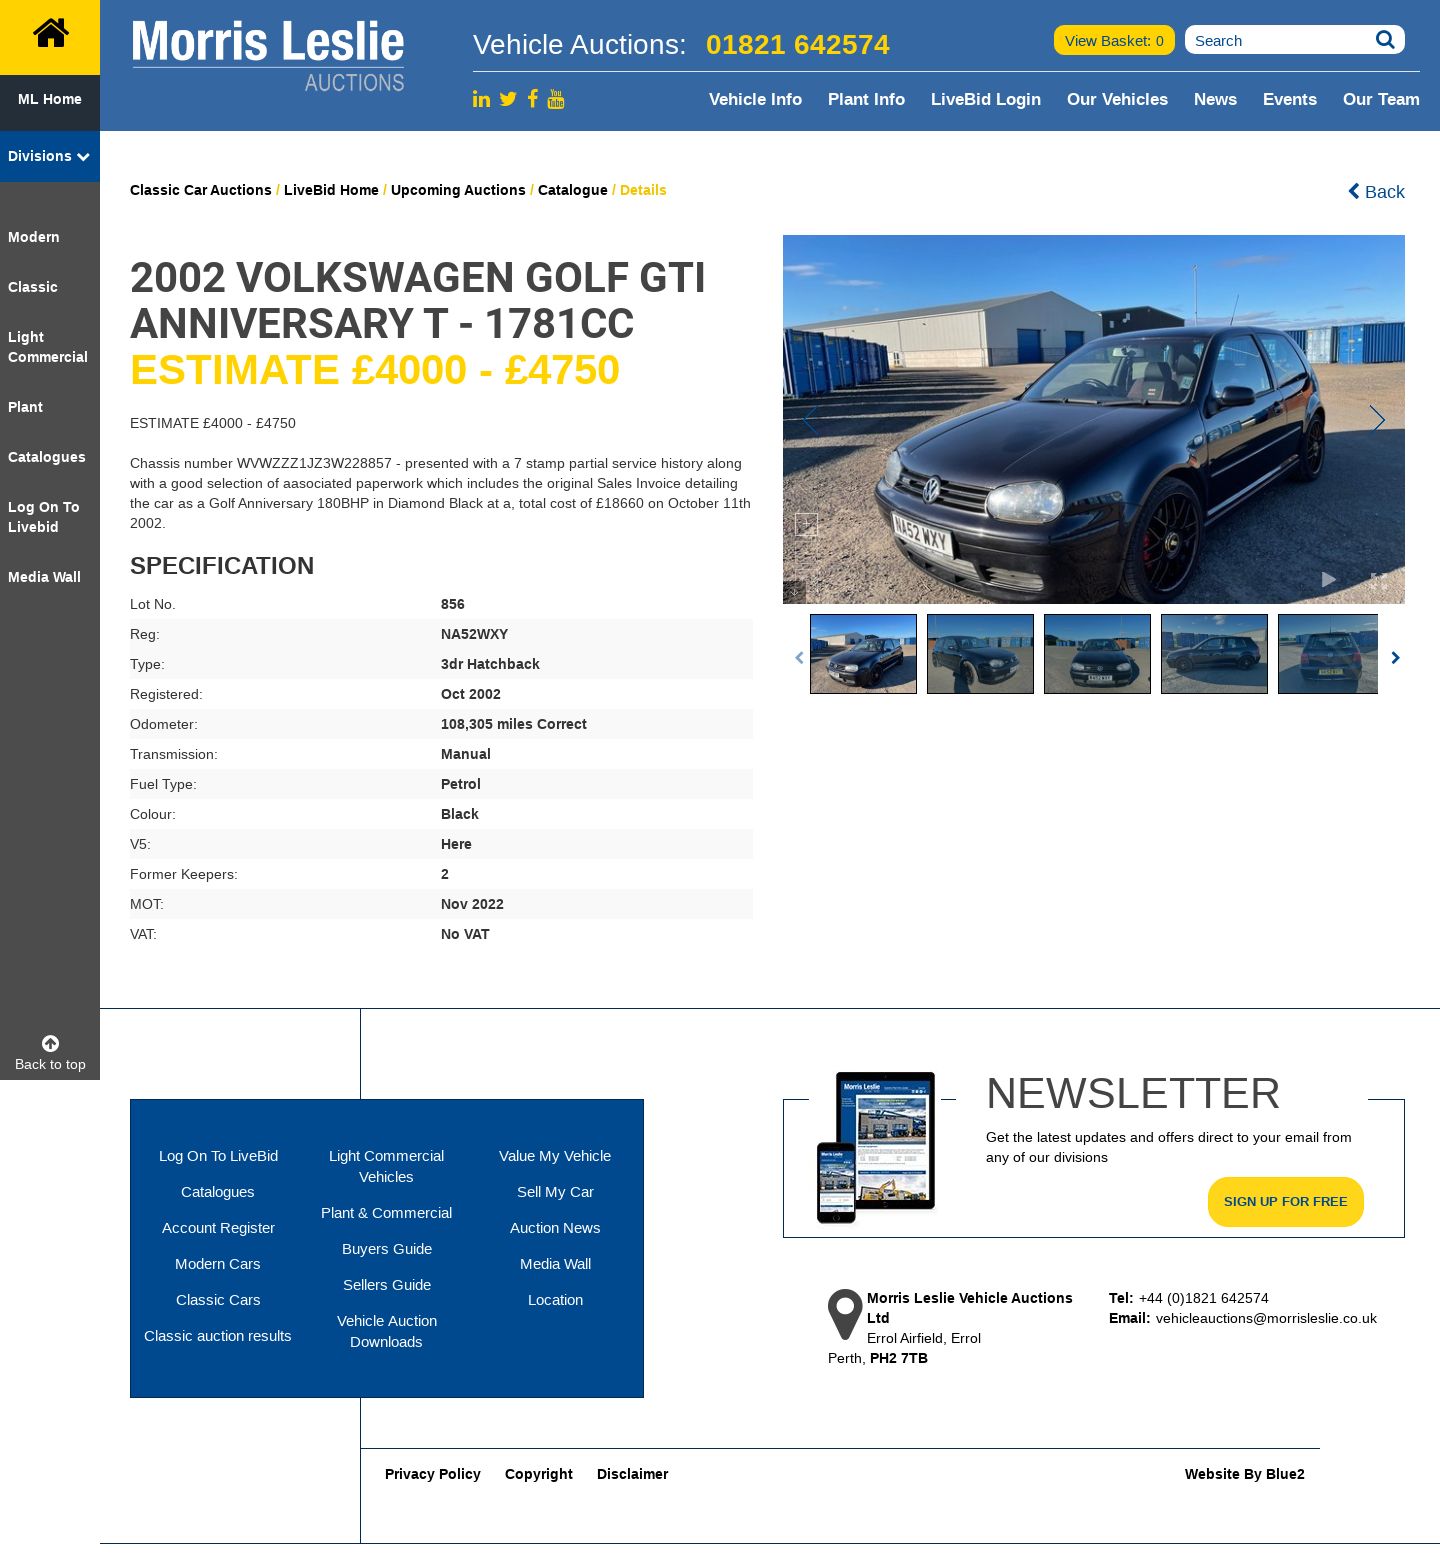Open the Our Team nav item
1440x1558 pixels.
1381,99
